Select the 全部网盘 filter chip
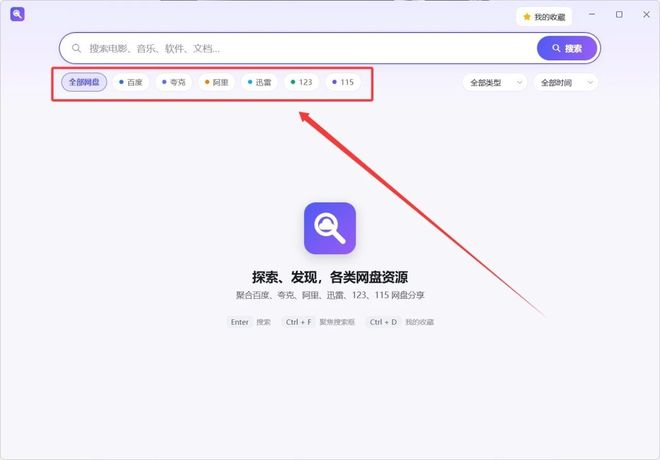Screen dimensions: 660x460 coord(84,82)
